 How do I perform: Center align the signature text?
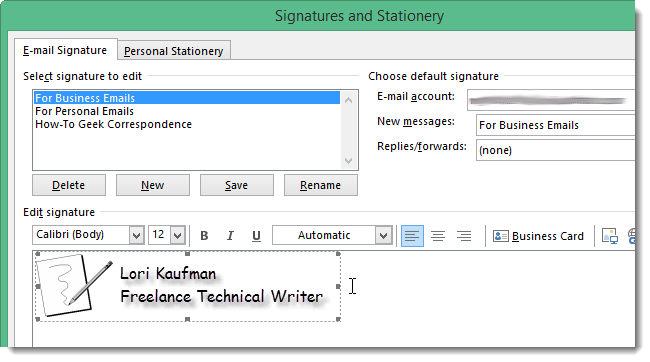pyautogui.click(x=438, y=236)
